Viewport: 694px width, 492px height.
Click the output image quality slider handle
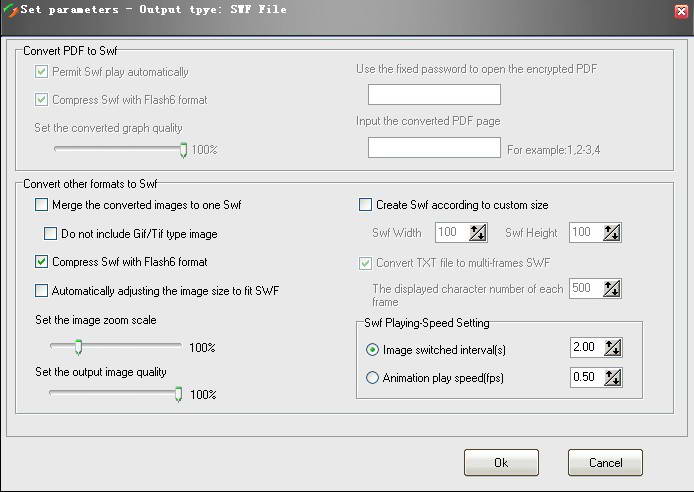pos(179,394)
